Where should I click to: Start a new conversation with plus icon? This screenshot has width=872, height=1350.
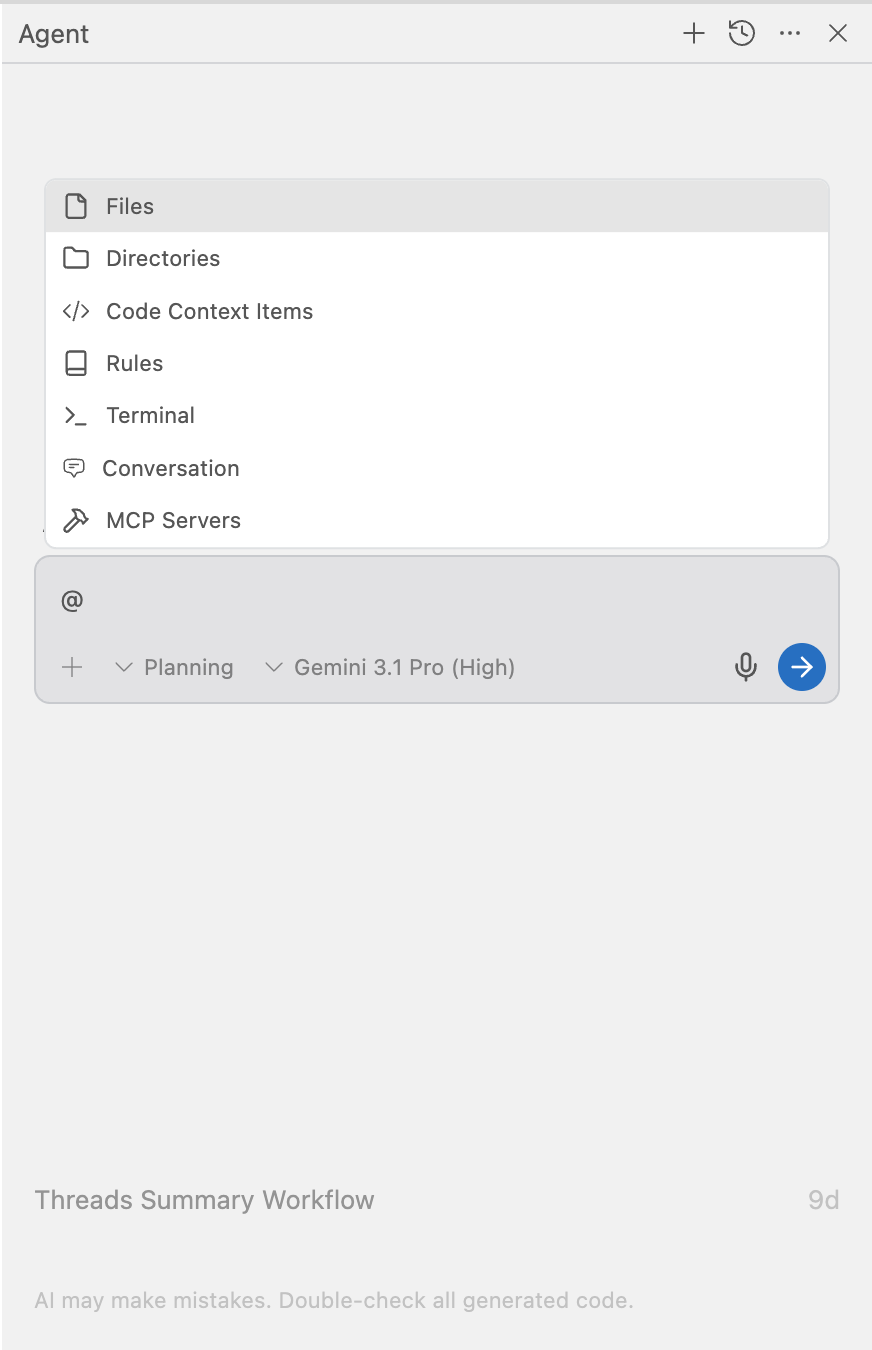click(x=693, y=34)
